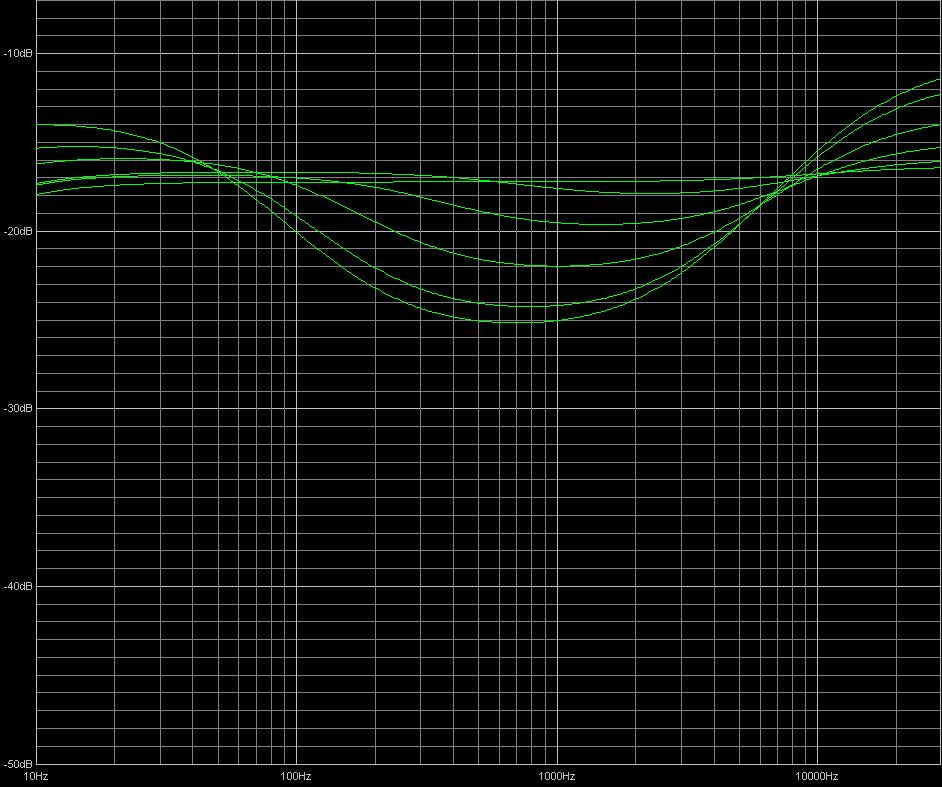Click the 10000Hz and -30dB grid intersection
This screenshot has height=787, width=942.
[817, 408]
